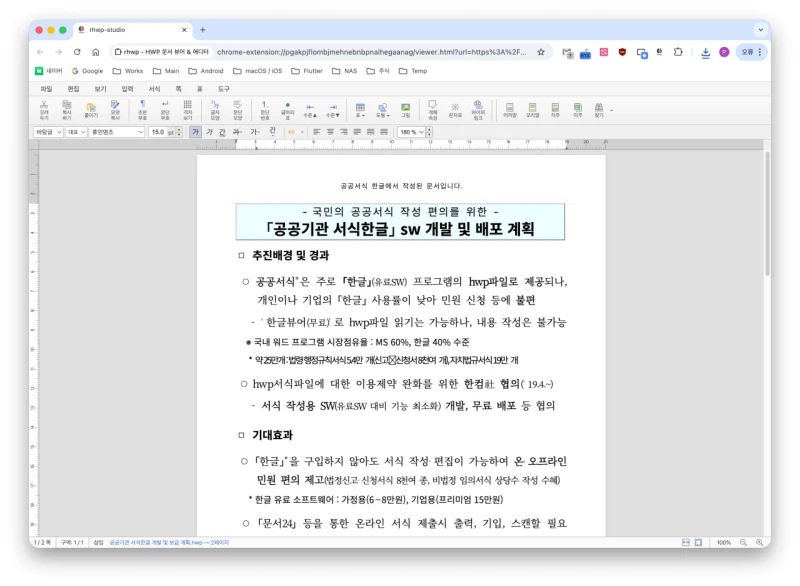Open the 파일 menu
Image resolution: width=800 pixels, height=586 pixels.
pyautogui.click(x=46, y=89)
